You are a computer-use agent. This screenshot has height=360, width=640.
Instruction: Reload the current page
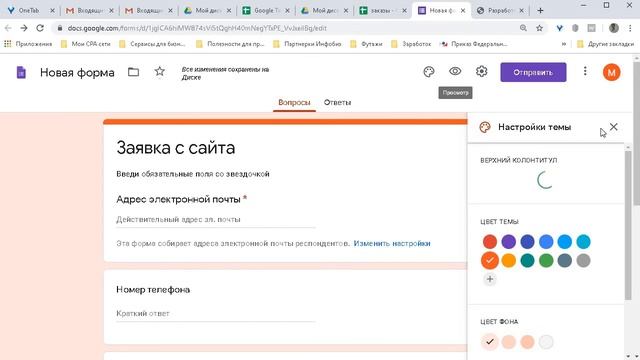click(40, 28)
